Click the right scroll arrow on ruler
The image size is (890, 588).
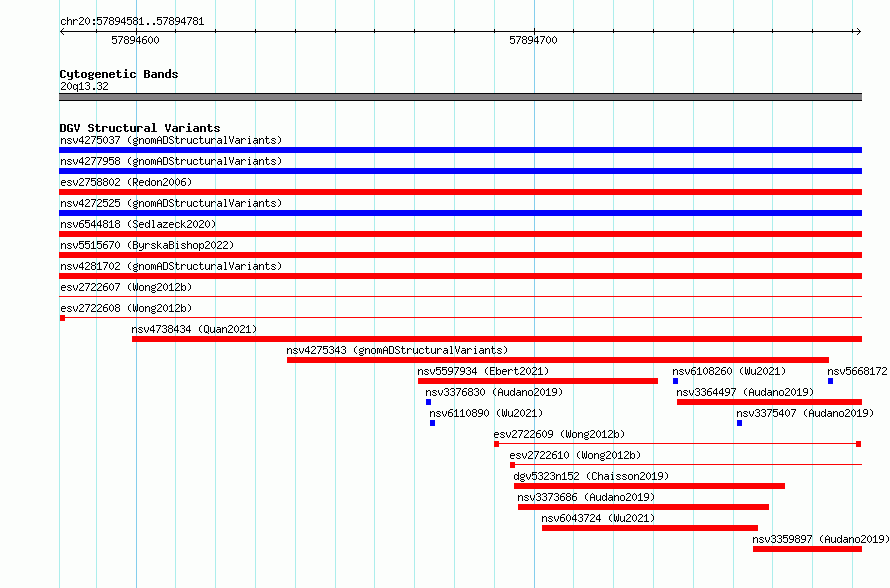coord(858,32)
